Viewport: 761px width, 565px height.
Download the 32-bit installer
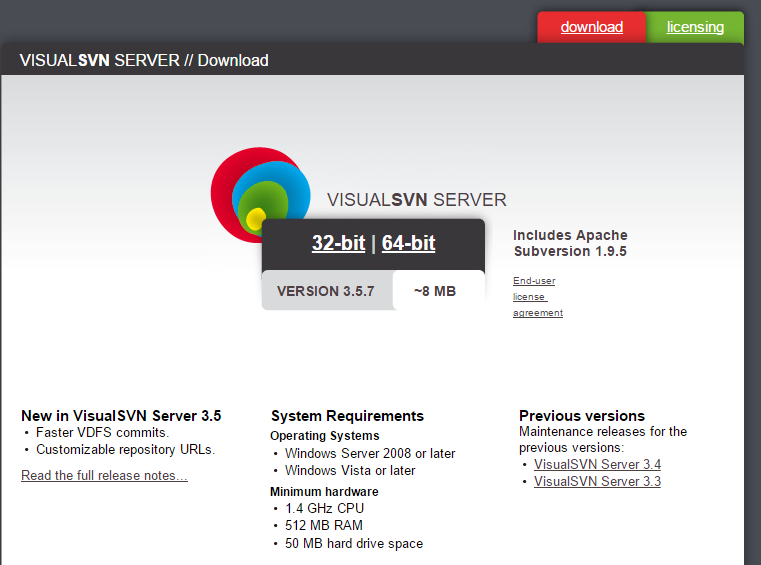pos(338,243)
